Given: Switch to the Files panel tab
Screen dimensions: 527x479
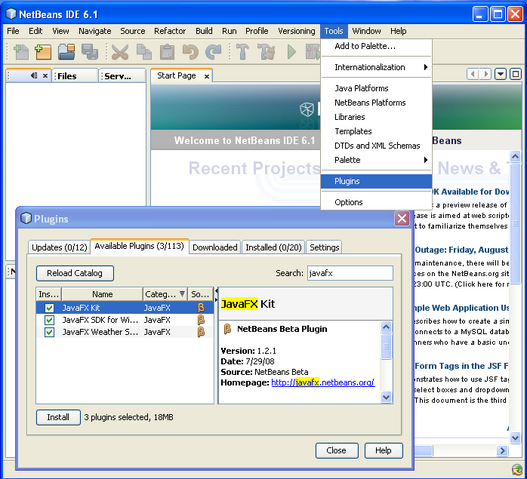Looking at the screenshot, I should 75,76.
